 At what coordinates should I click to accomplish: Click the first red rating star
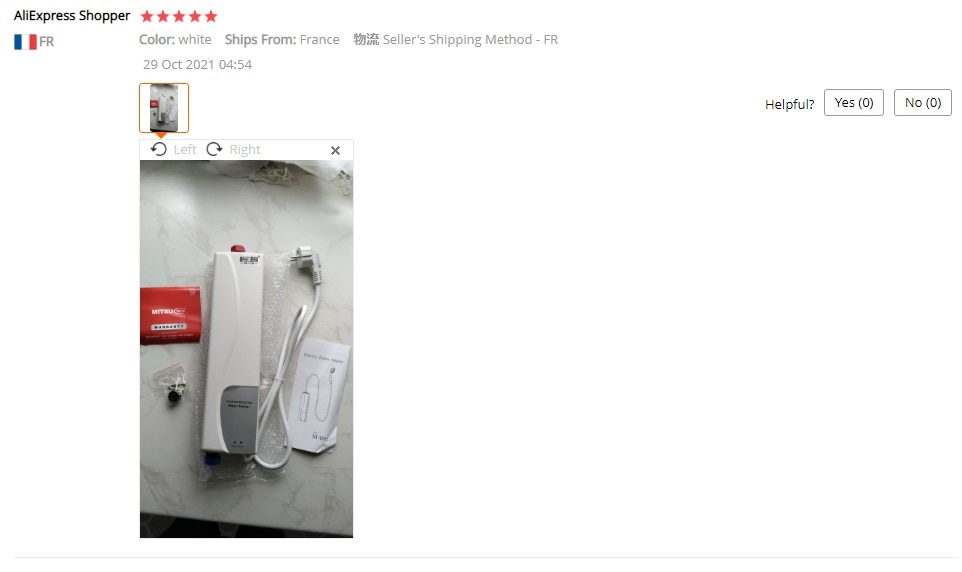[x=147, y=16]
